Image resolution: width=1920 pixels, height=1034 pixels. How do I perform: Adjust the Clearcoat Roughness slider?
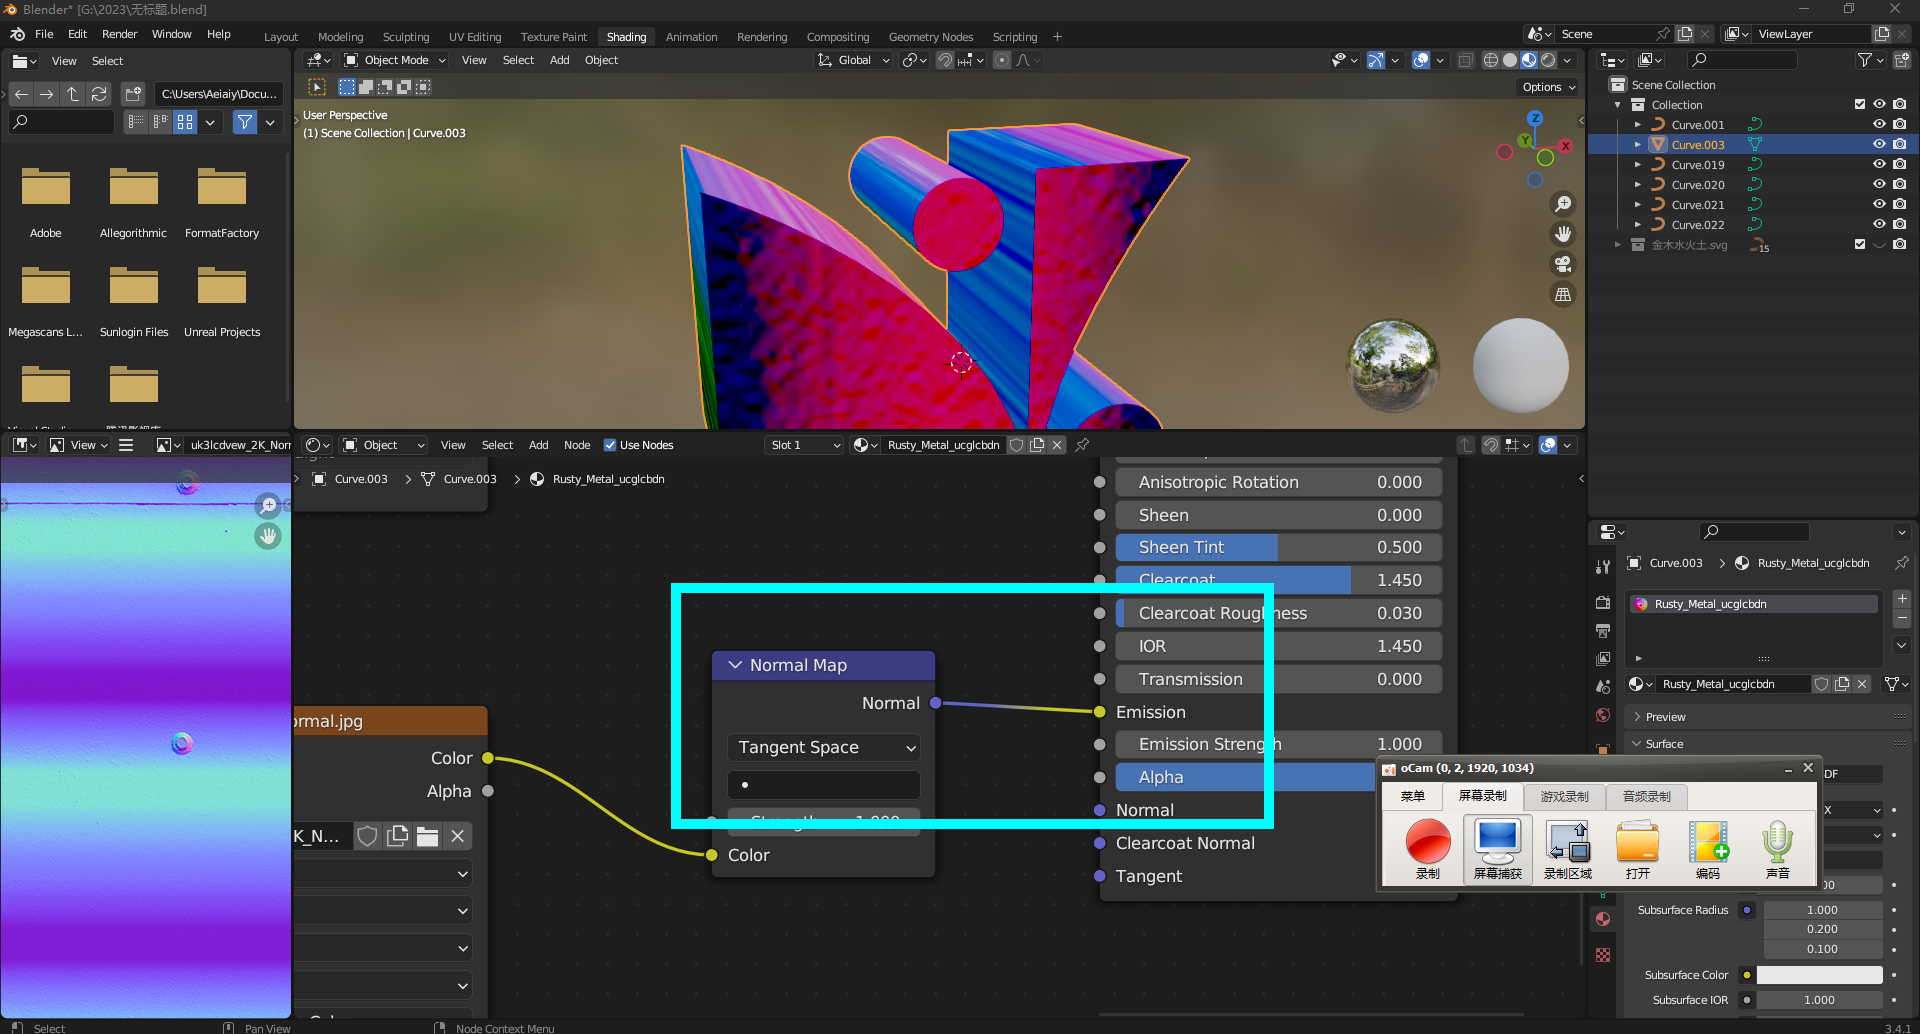pos(1280,613)
